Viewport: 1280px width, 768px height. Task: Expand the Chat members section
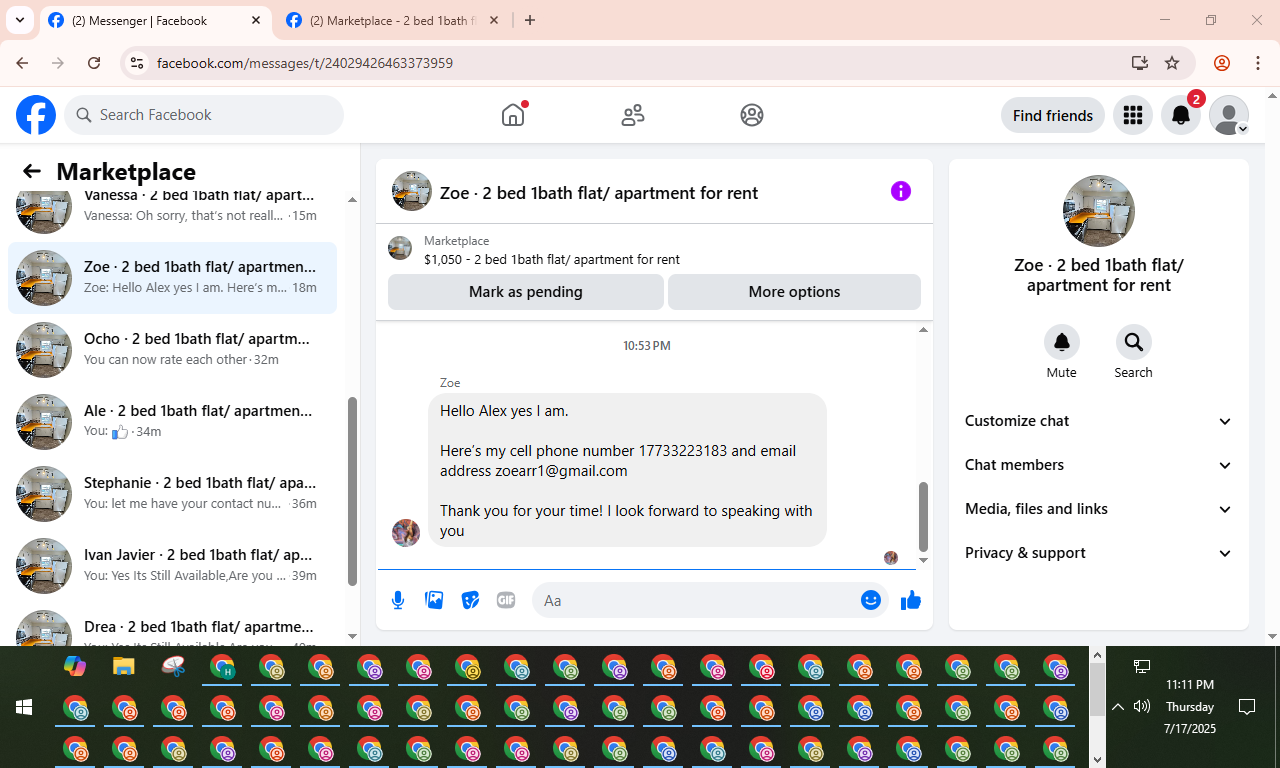coord(1099,465)
